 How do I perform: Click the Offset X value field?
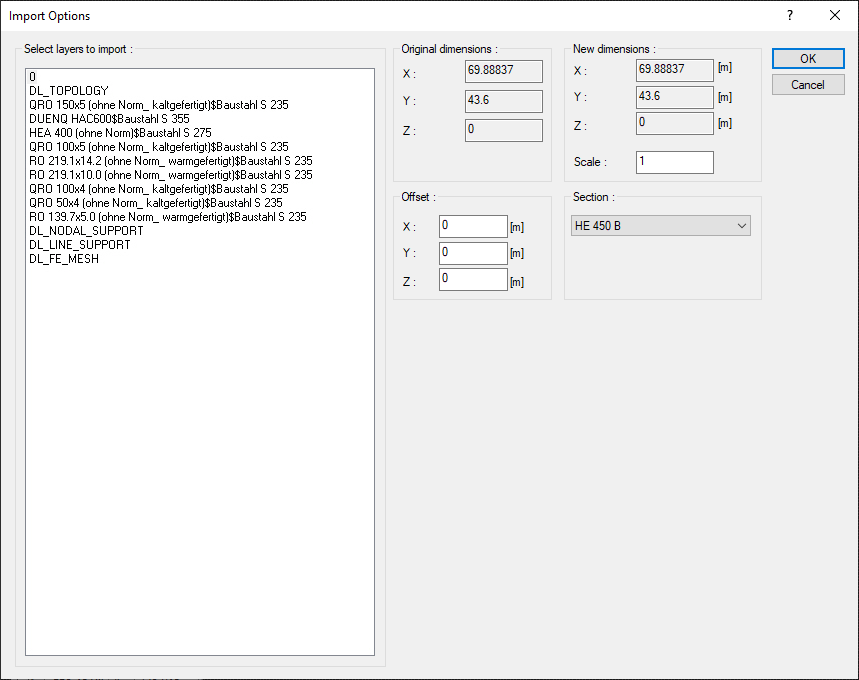click(x=473, y=226)
